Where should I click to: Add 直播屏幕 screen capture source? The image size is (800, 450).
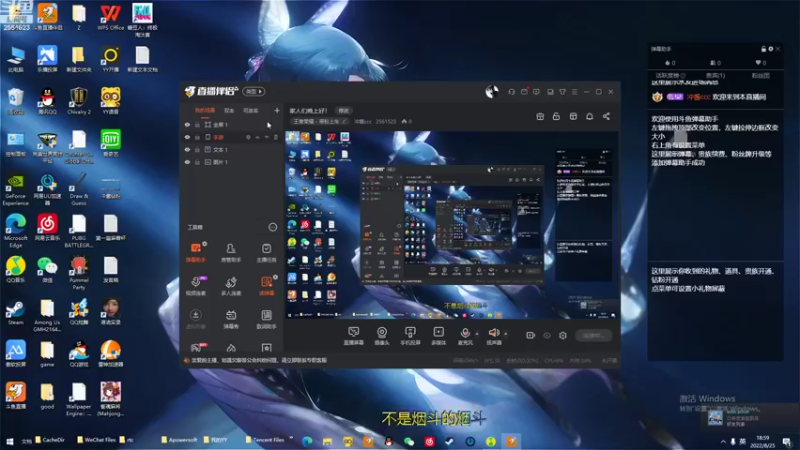(x=353, y=336)
